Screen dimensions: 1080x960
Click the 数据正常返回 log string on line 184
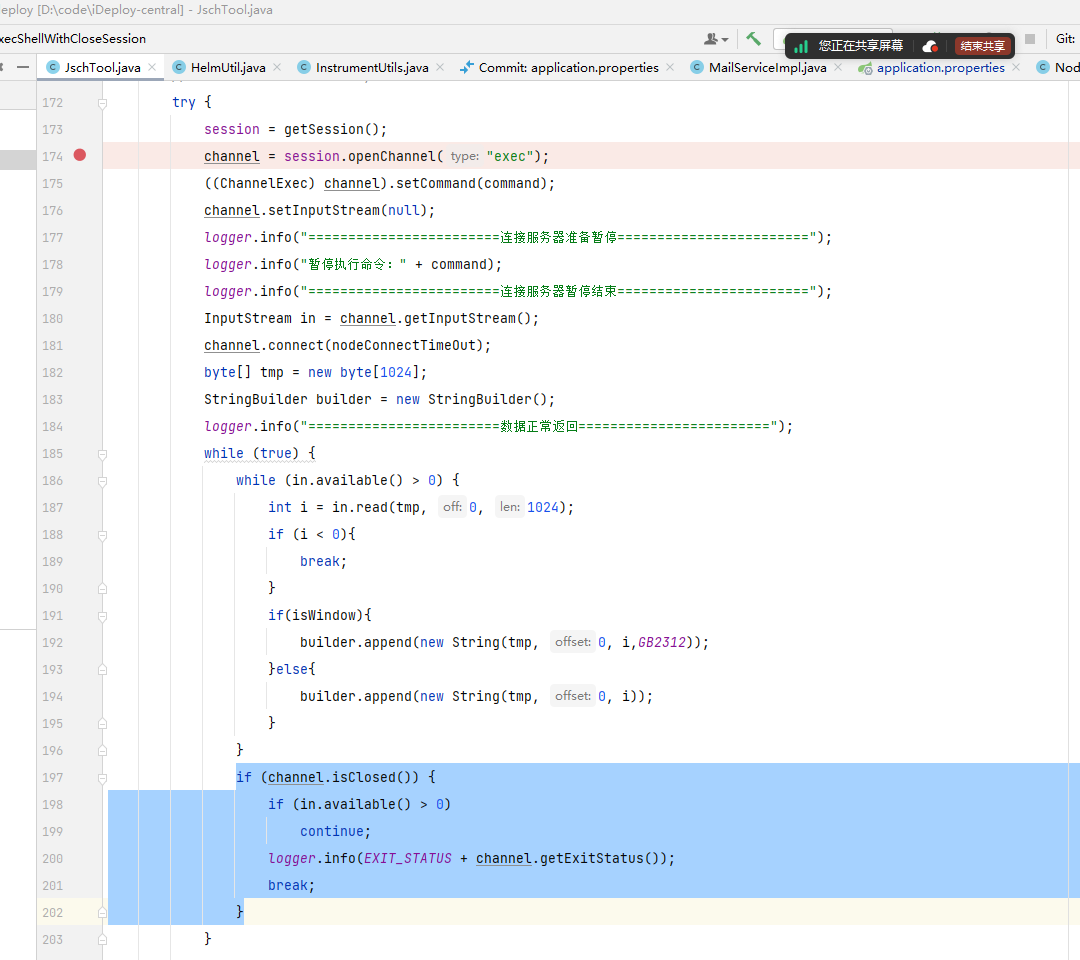[539, 426]
